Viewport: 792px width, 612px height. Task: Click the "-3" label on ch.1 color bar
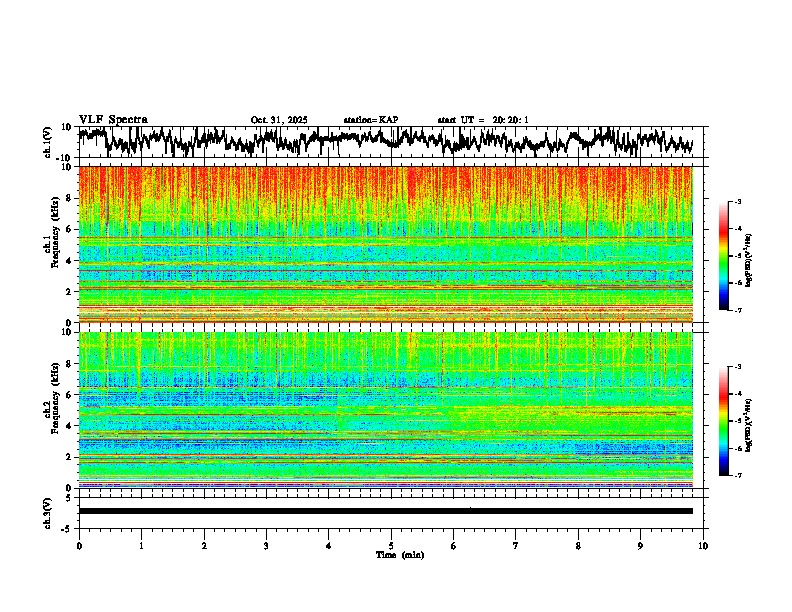[737, 201]
